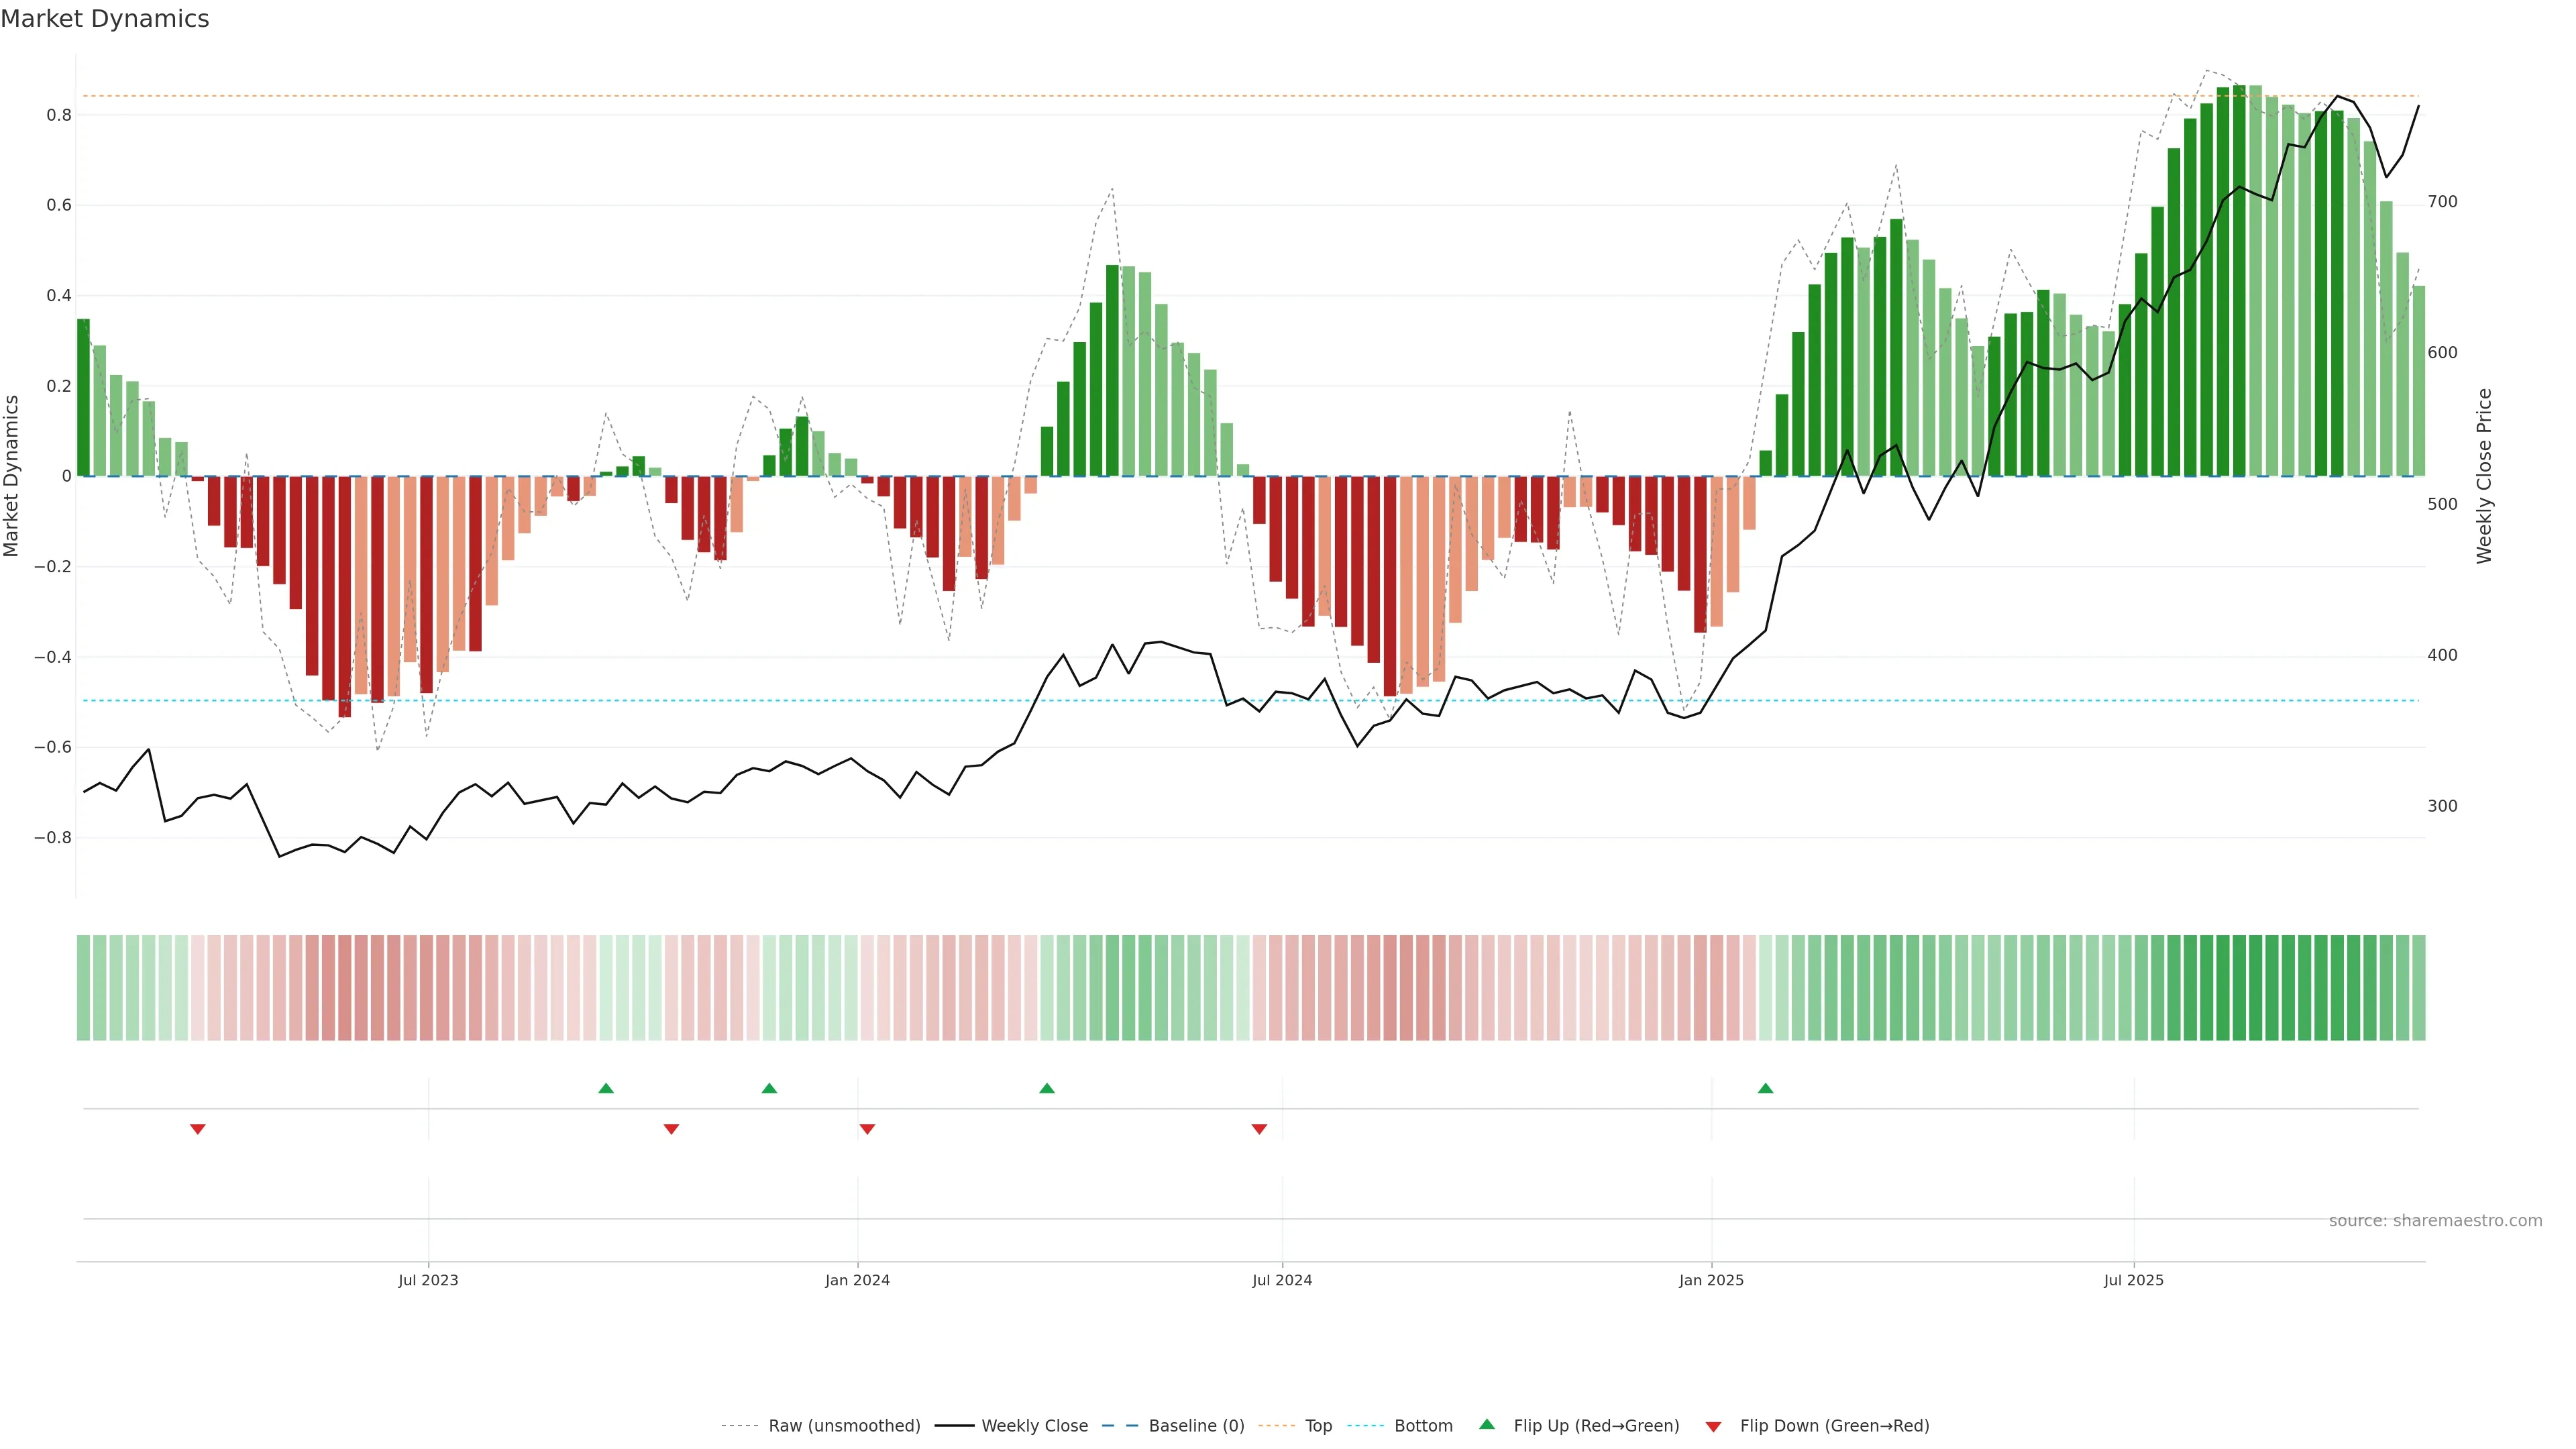
Task: Click the Jul 2023 x-axis label
Action: pyautogui.click(x=428, y=1280)
